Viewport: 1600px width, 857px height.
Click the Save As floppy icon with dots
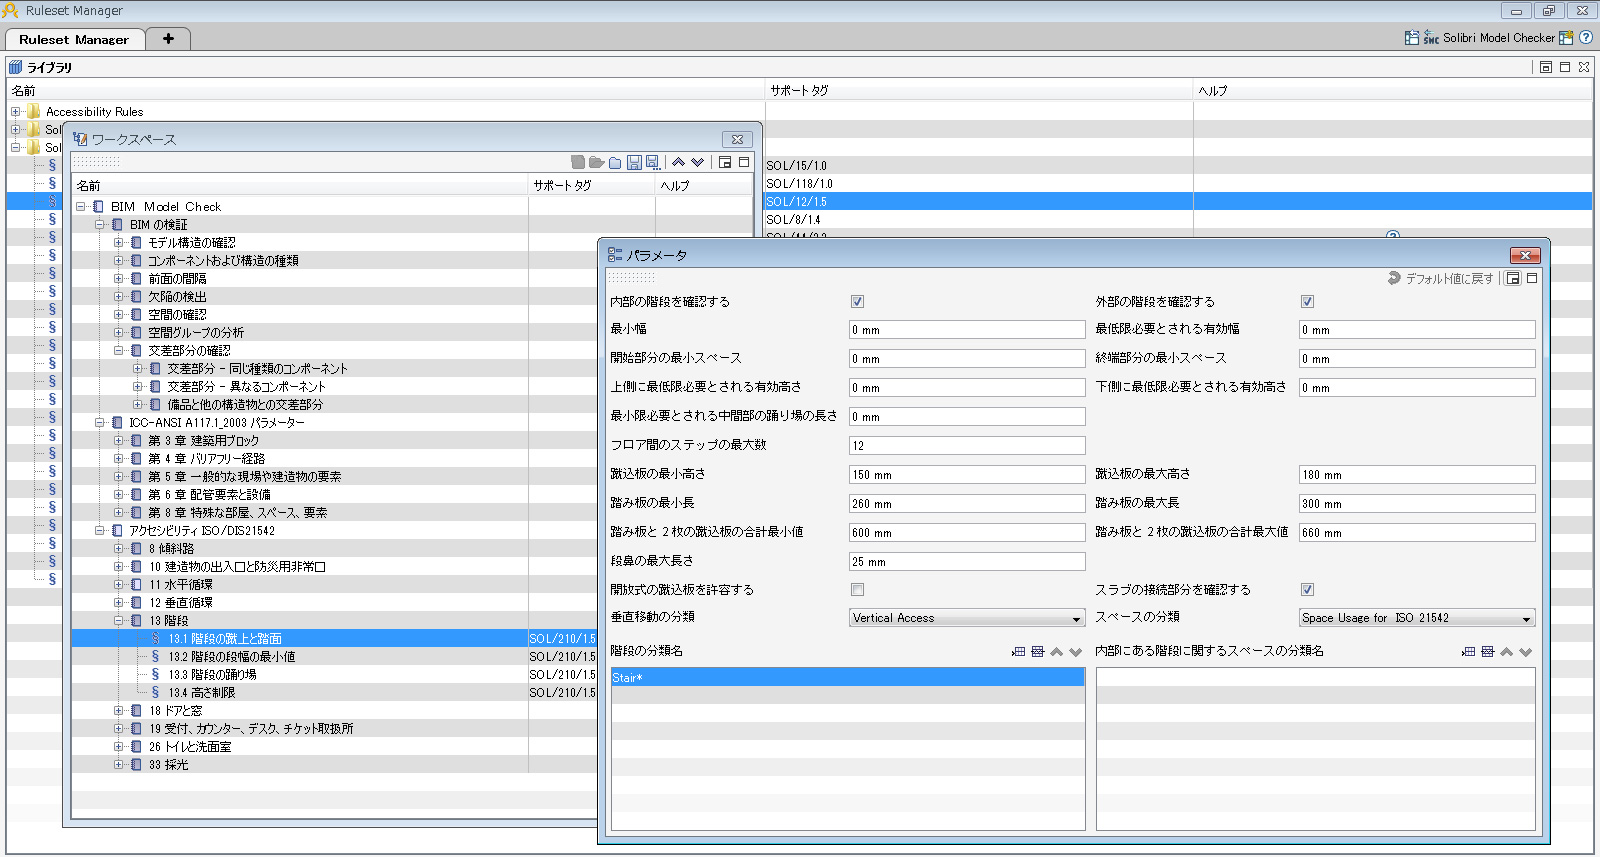[653, 162]
